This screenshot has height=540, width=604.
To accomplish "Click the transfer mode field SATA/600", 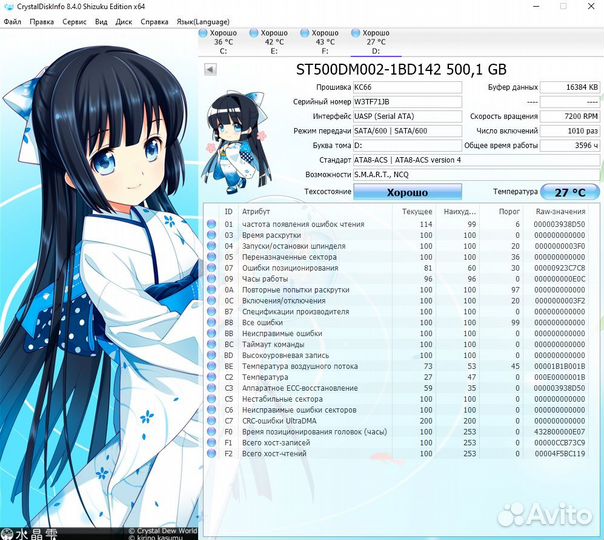I will (407, 131).
